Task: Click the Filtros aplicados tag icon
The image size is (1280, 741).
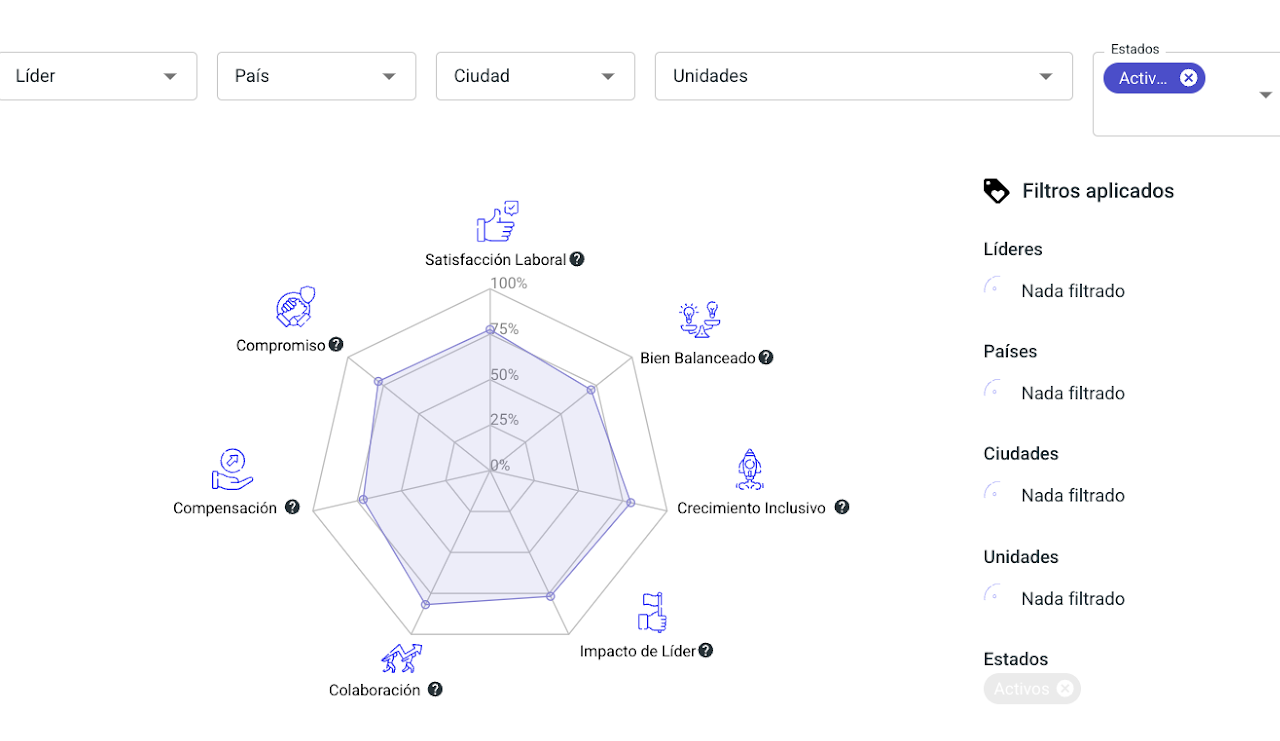Action: point(996,191)
